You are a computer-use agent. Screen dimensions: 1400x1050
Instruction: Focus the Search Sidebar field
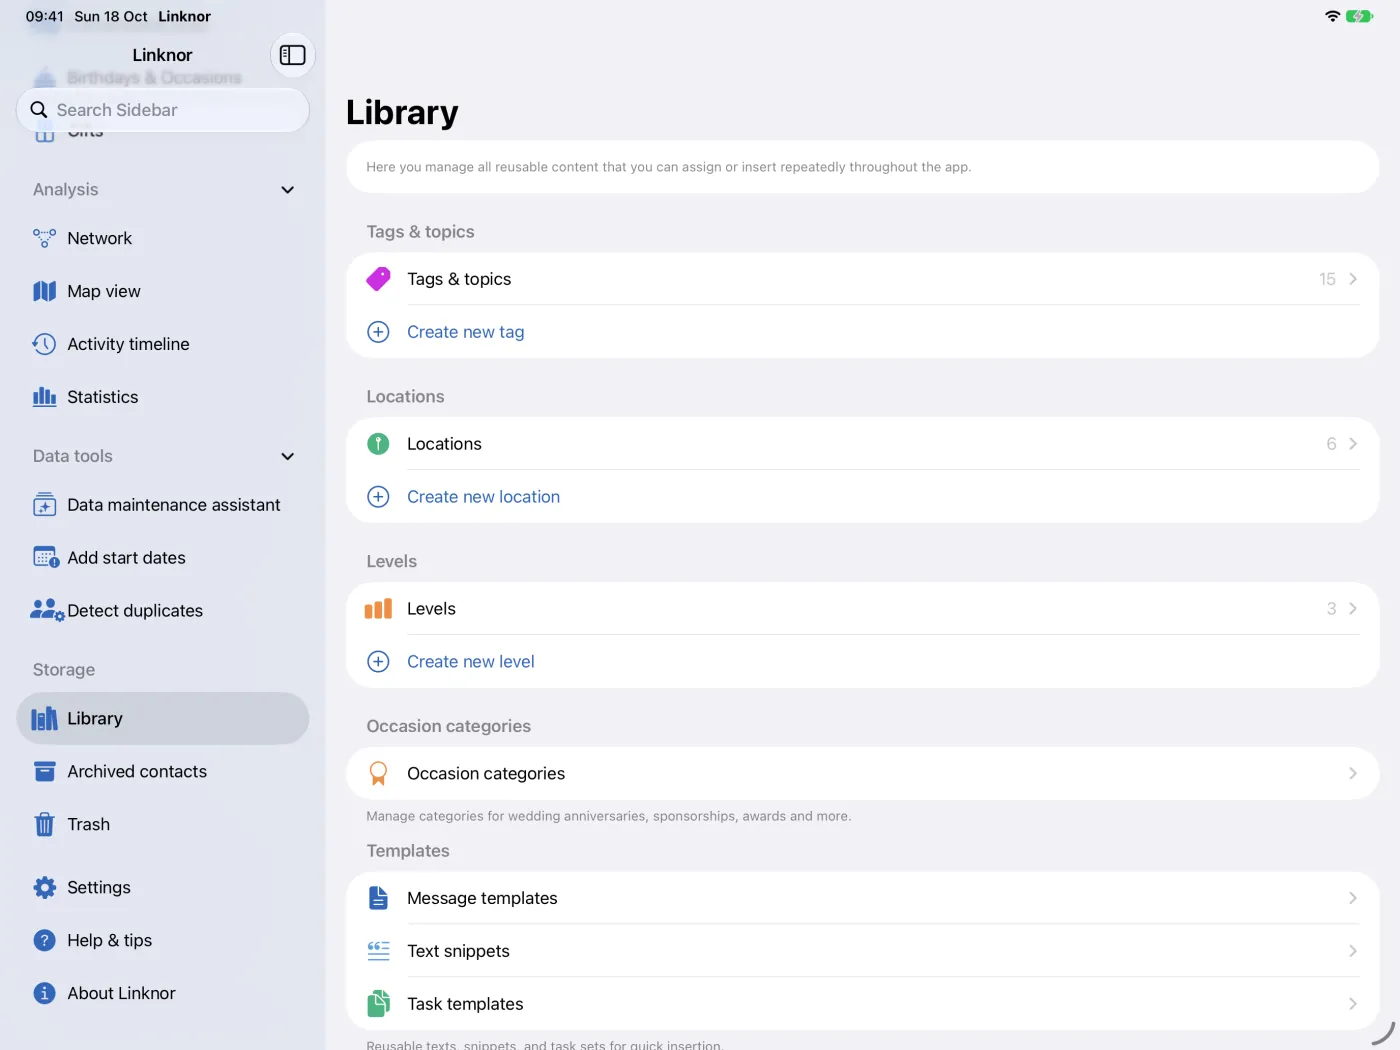point(163,110)
